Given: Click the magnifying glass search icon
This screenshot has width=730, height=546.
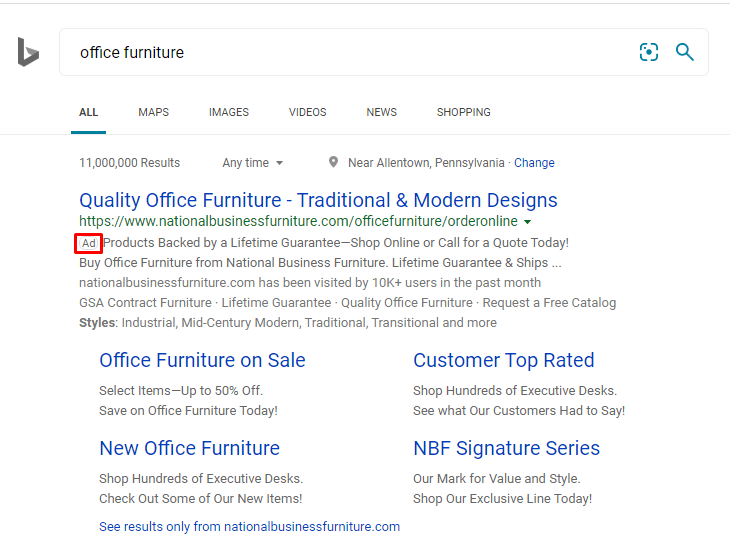Looking at the screenshot, I should click(x=684, y=52).
